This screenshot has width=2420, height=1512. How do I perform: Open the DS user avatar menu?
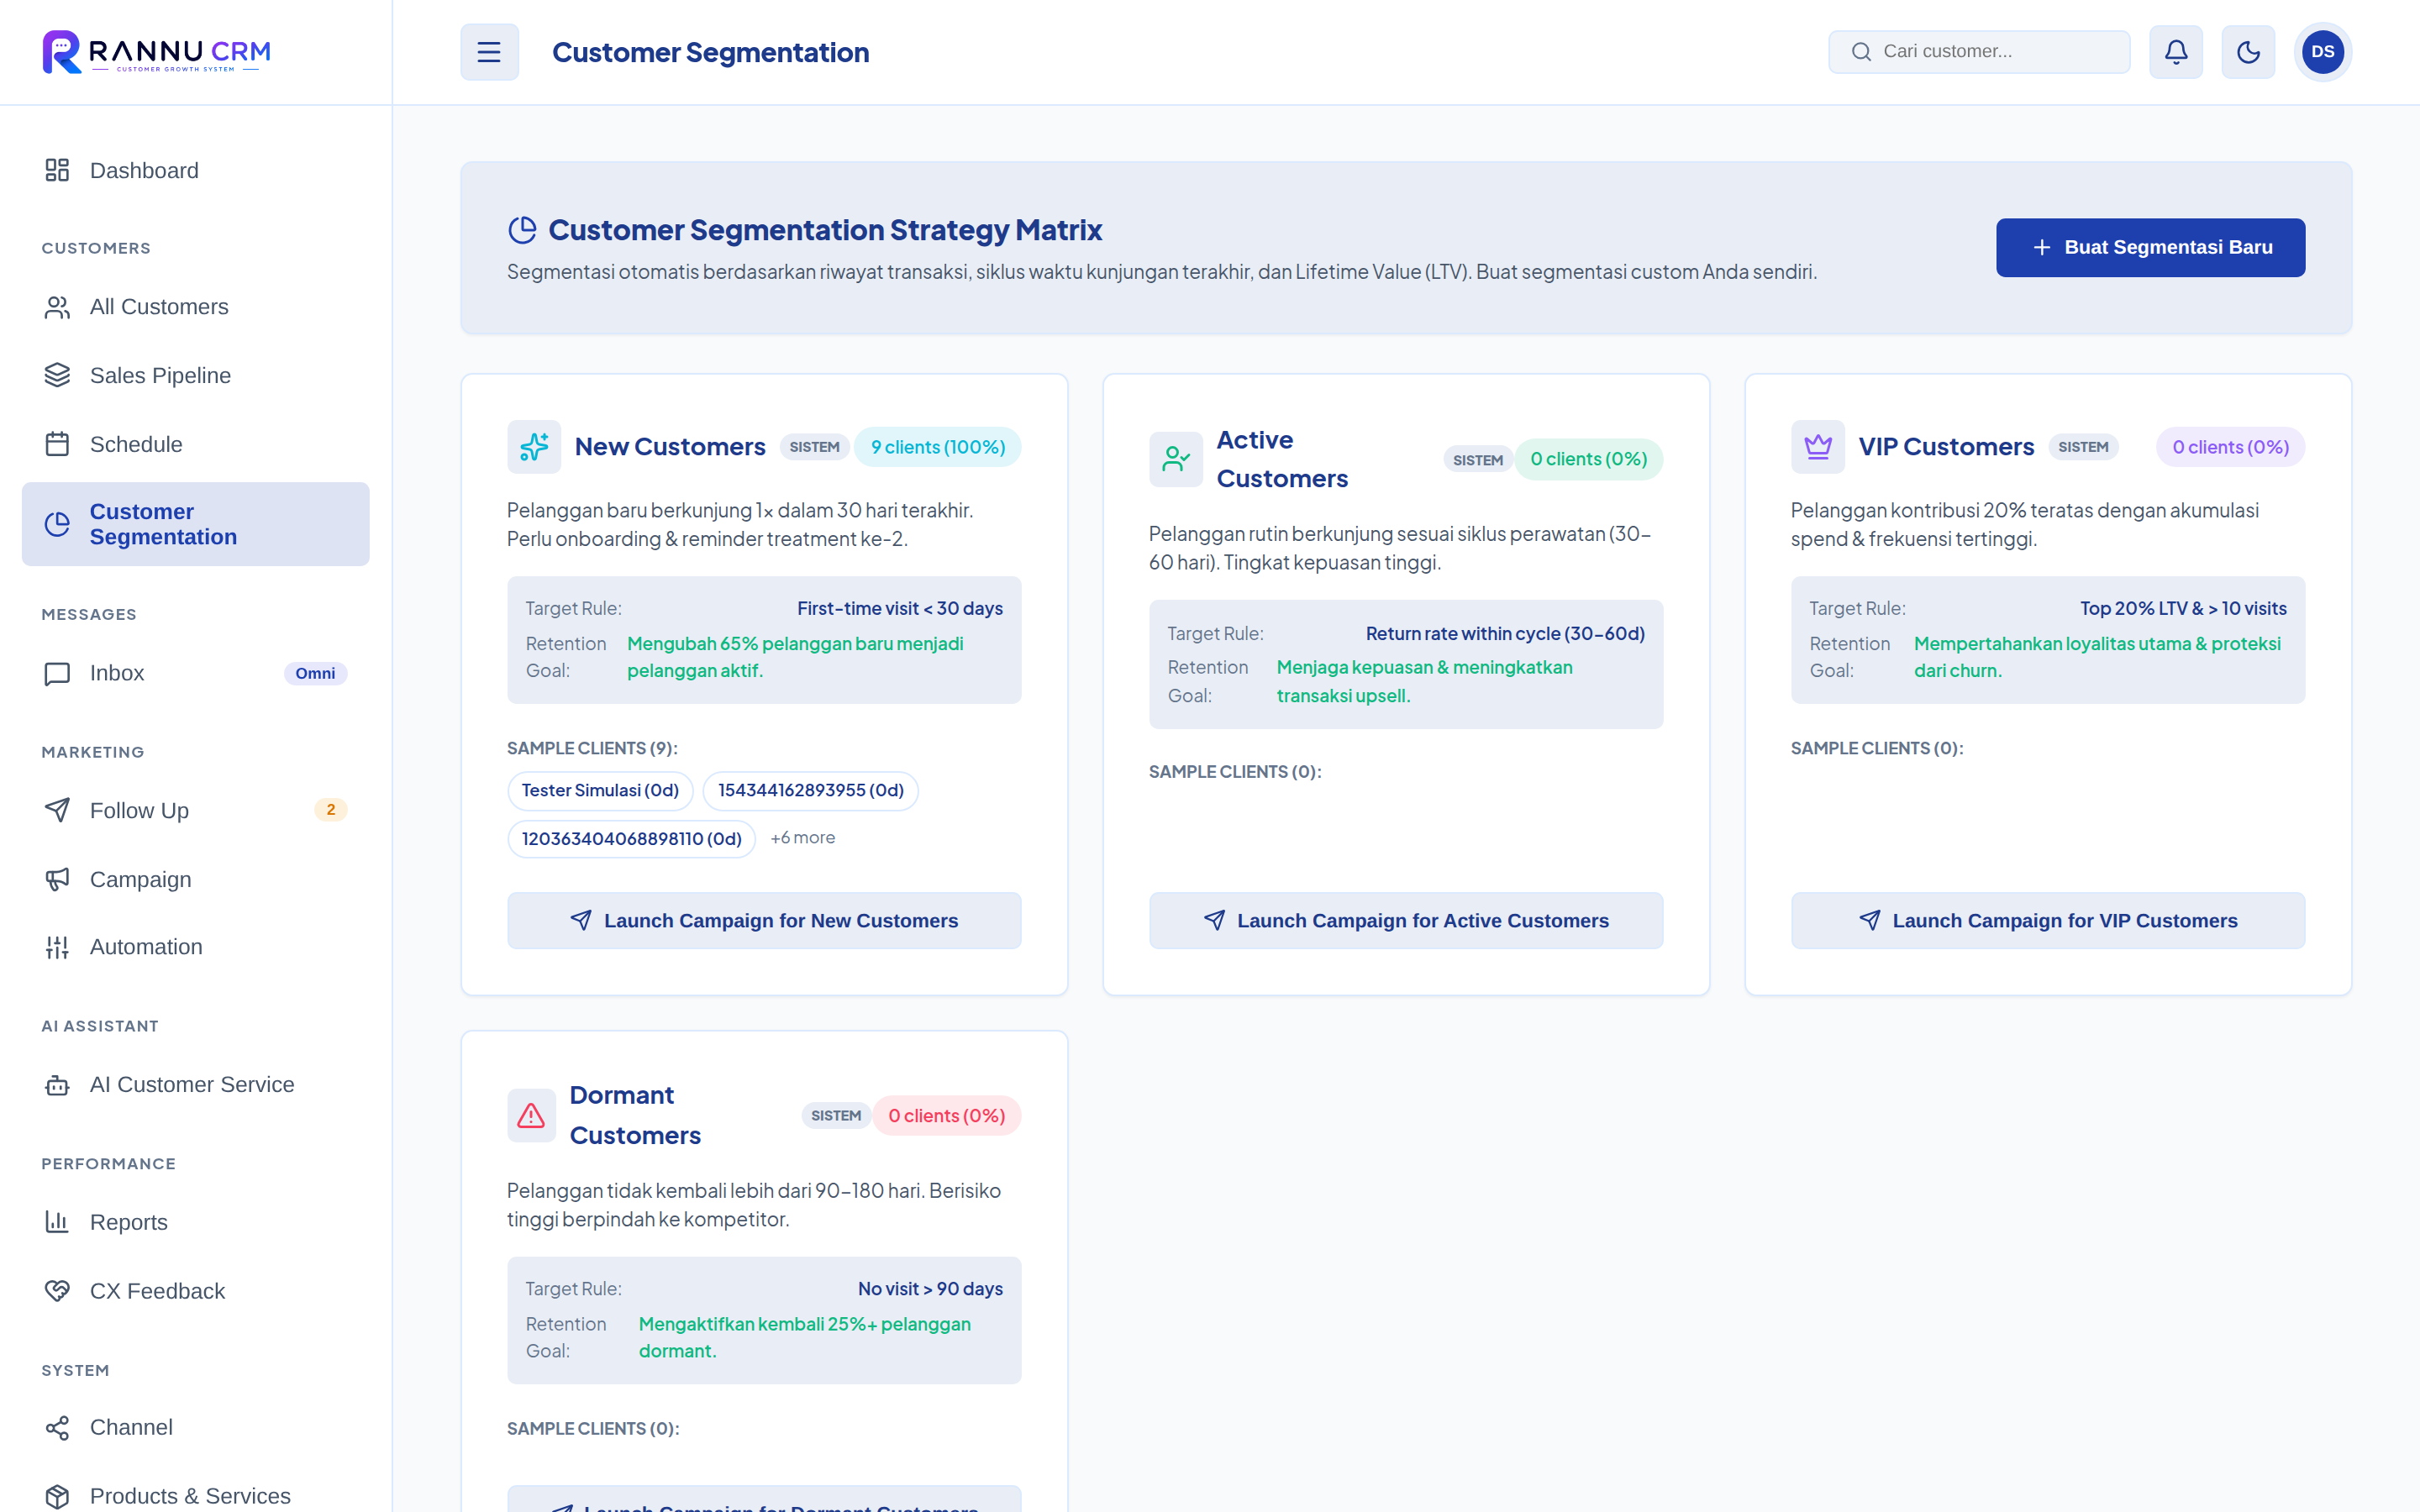tap(2322, 52)
